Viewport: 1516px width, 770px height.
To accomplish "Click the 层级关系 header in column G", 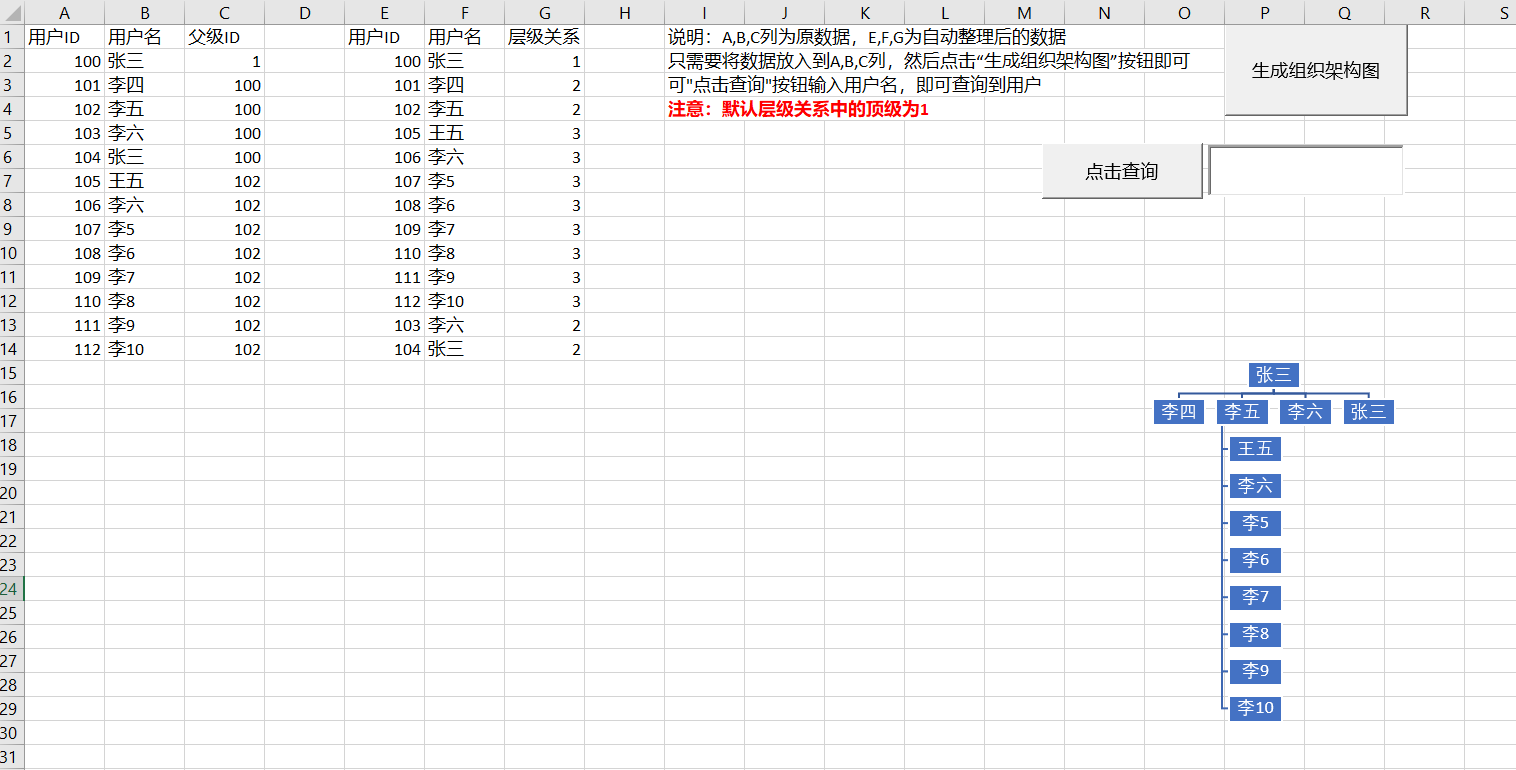I will [544, 36].
